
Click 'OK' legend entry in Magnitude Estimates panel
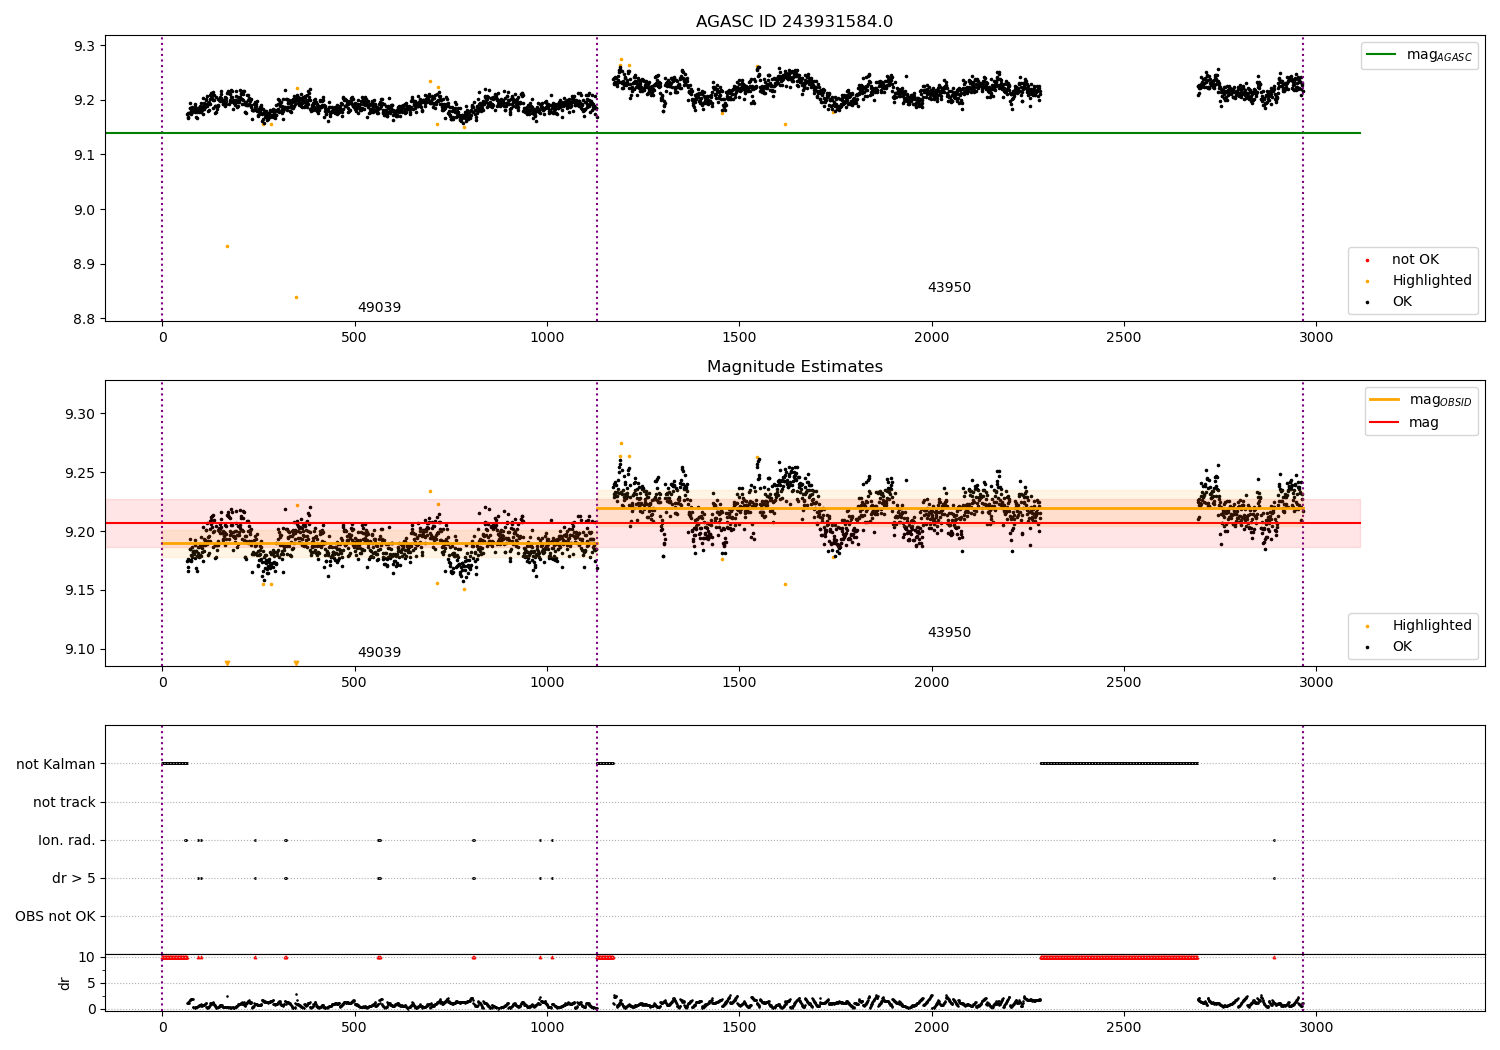point(1402,647)
